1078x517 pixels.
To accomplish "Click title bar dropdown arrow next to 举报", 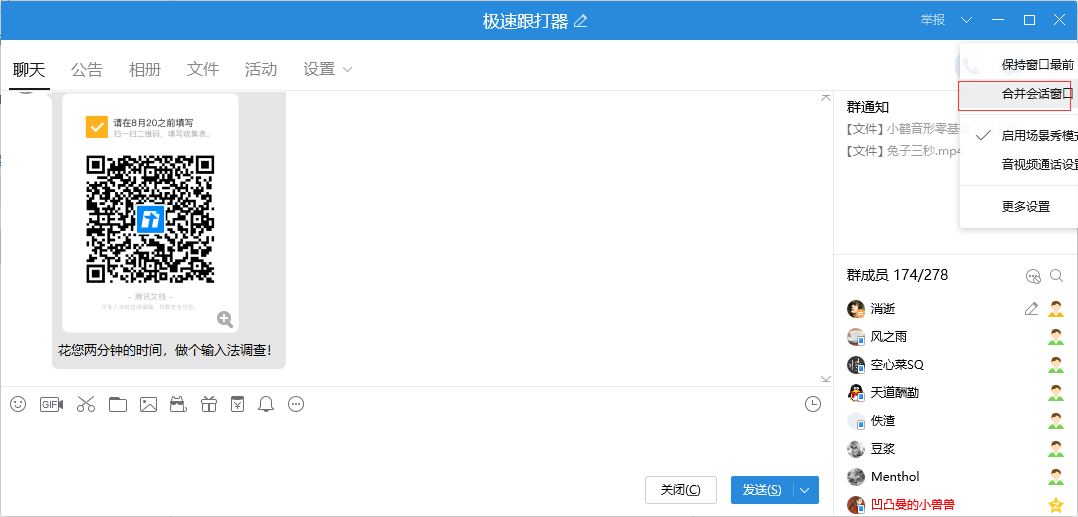I will pyautogui.click(x=967, y=20).
